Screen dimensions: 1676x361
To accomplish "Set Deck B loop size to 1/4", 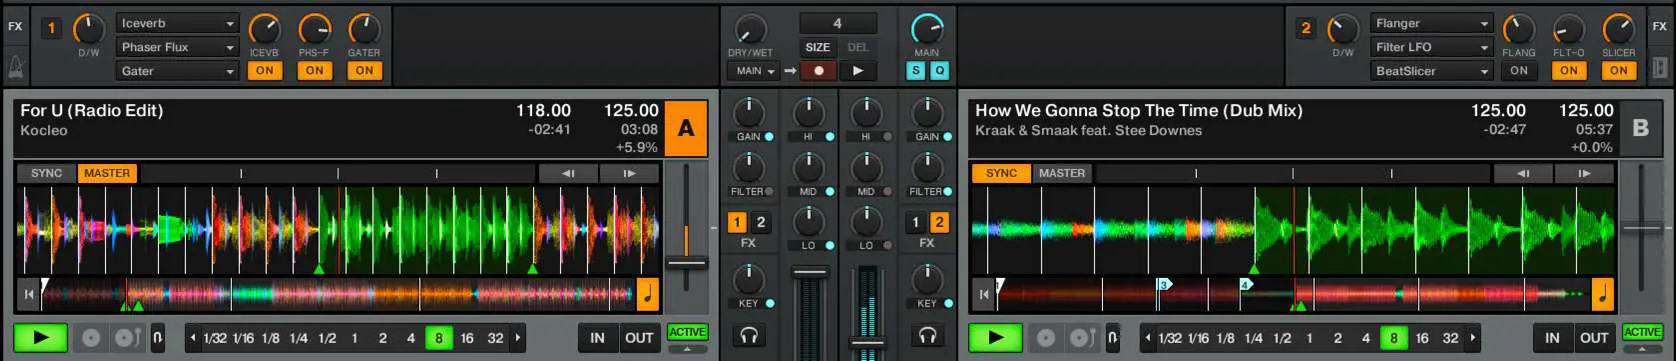I will click(x=1253, y=338).
